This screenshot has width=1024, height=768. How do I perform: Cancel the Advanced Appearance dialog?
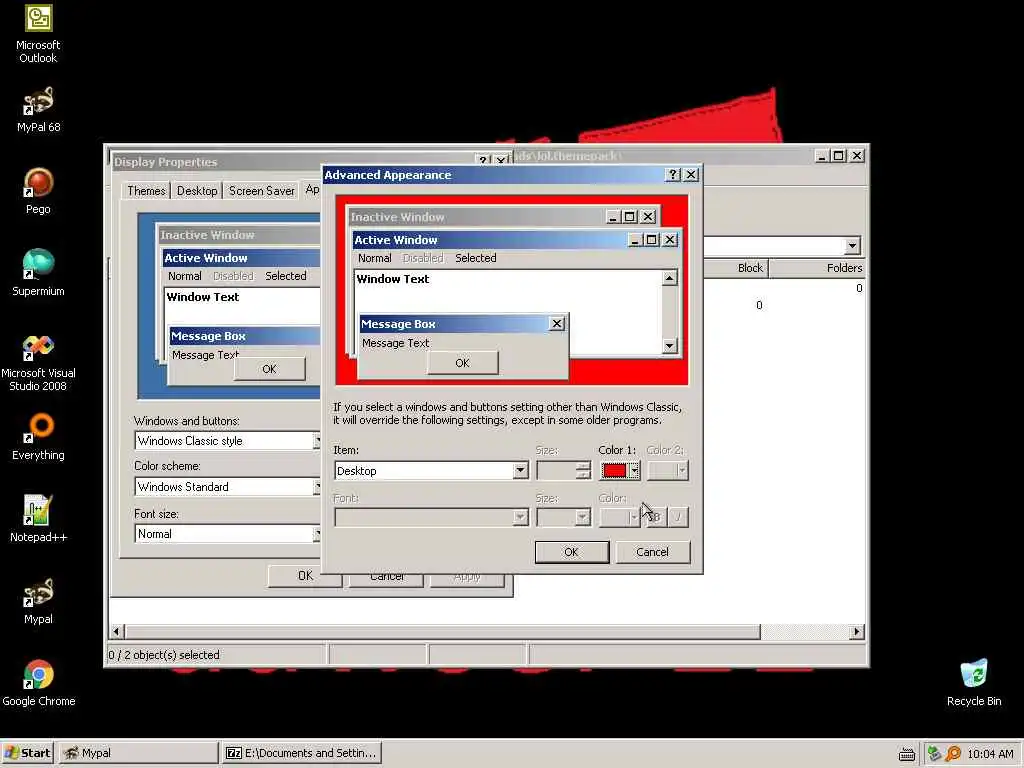pyautogui.click(x=652, y=552)
